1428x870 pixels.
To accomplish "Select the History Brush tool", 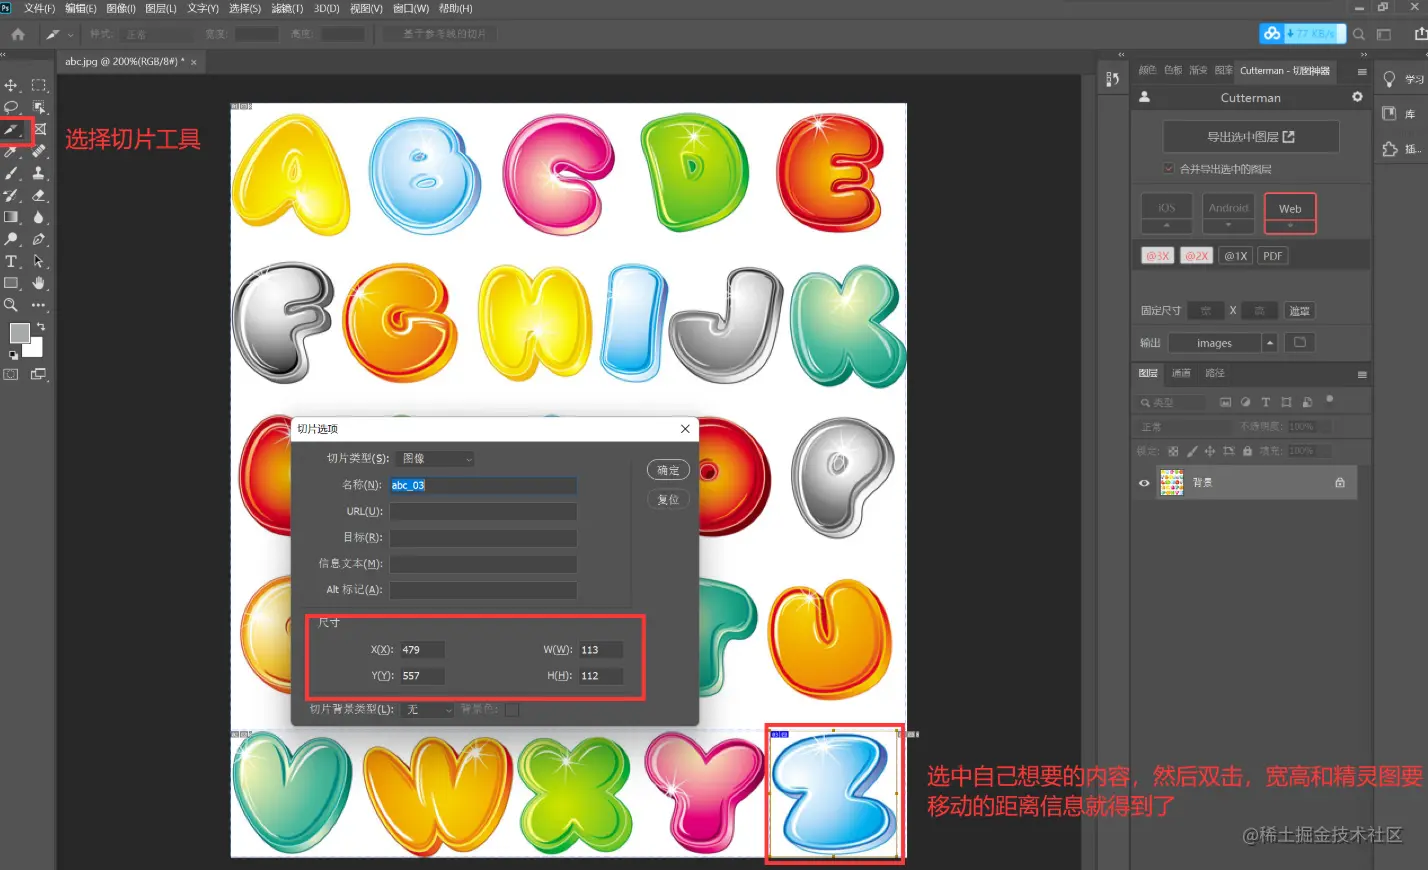I will [11, 195].
